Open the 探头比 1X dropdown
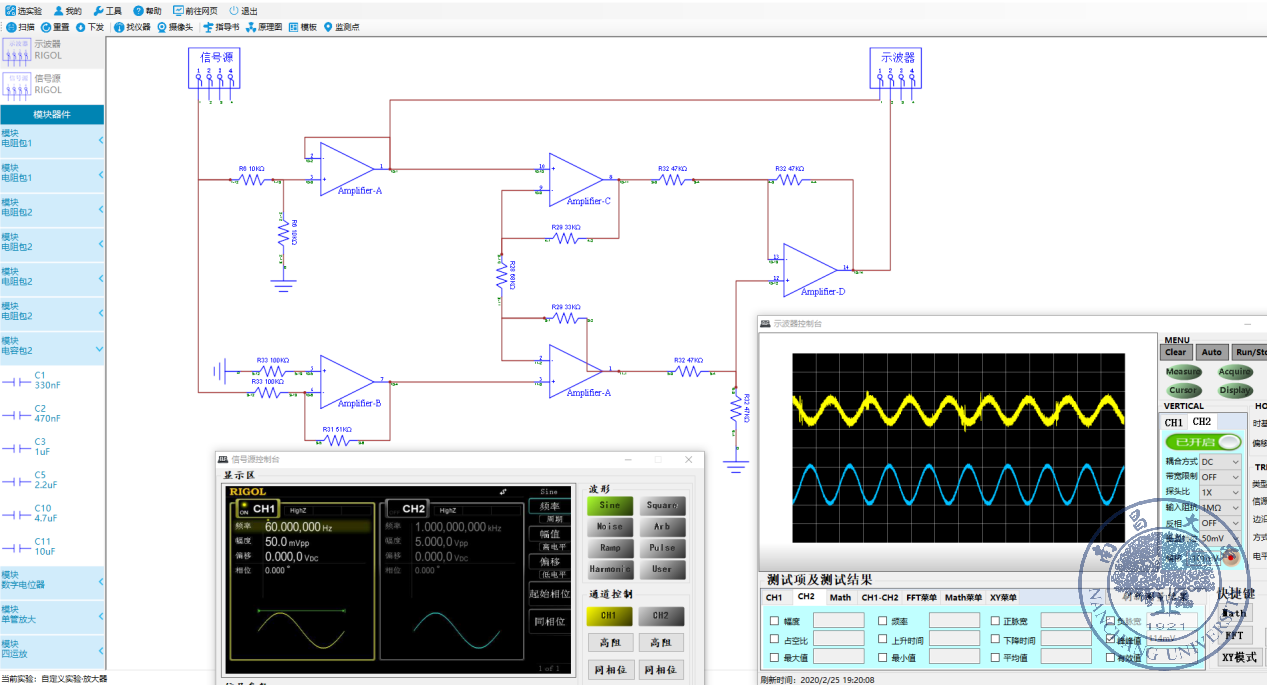 [1220, 492]
